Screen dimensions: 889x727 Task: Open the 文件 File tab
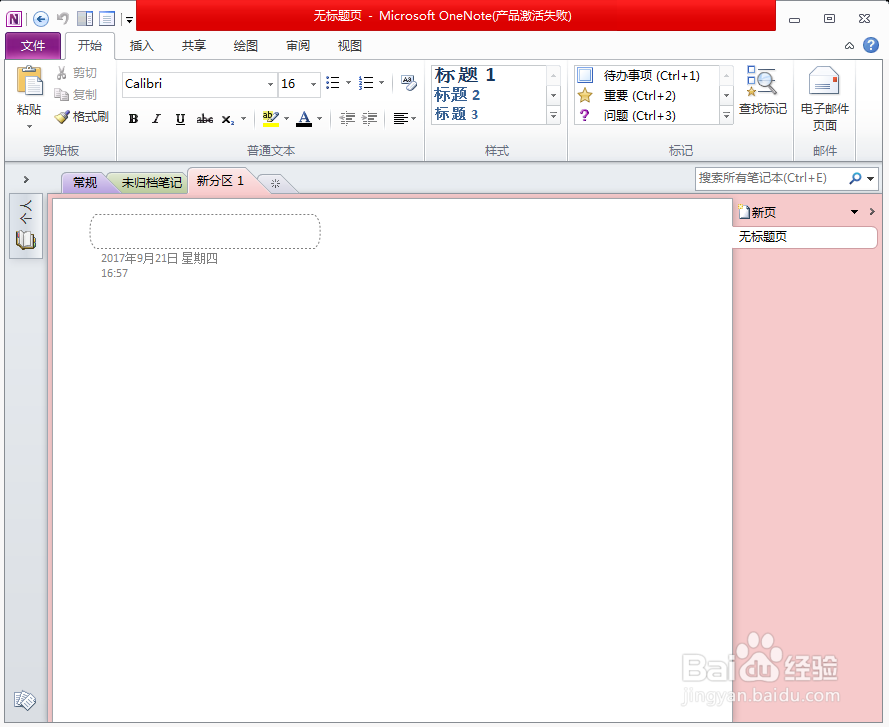[x=33, y=46]
